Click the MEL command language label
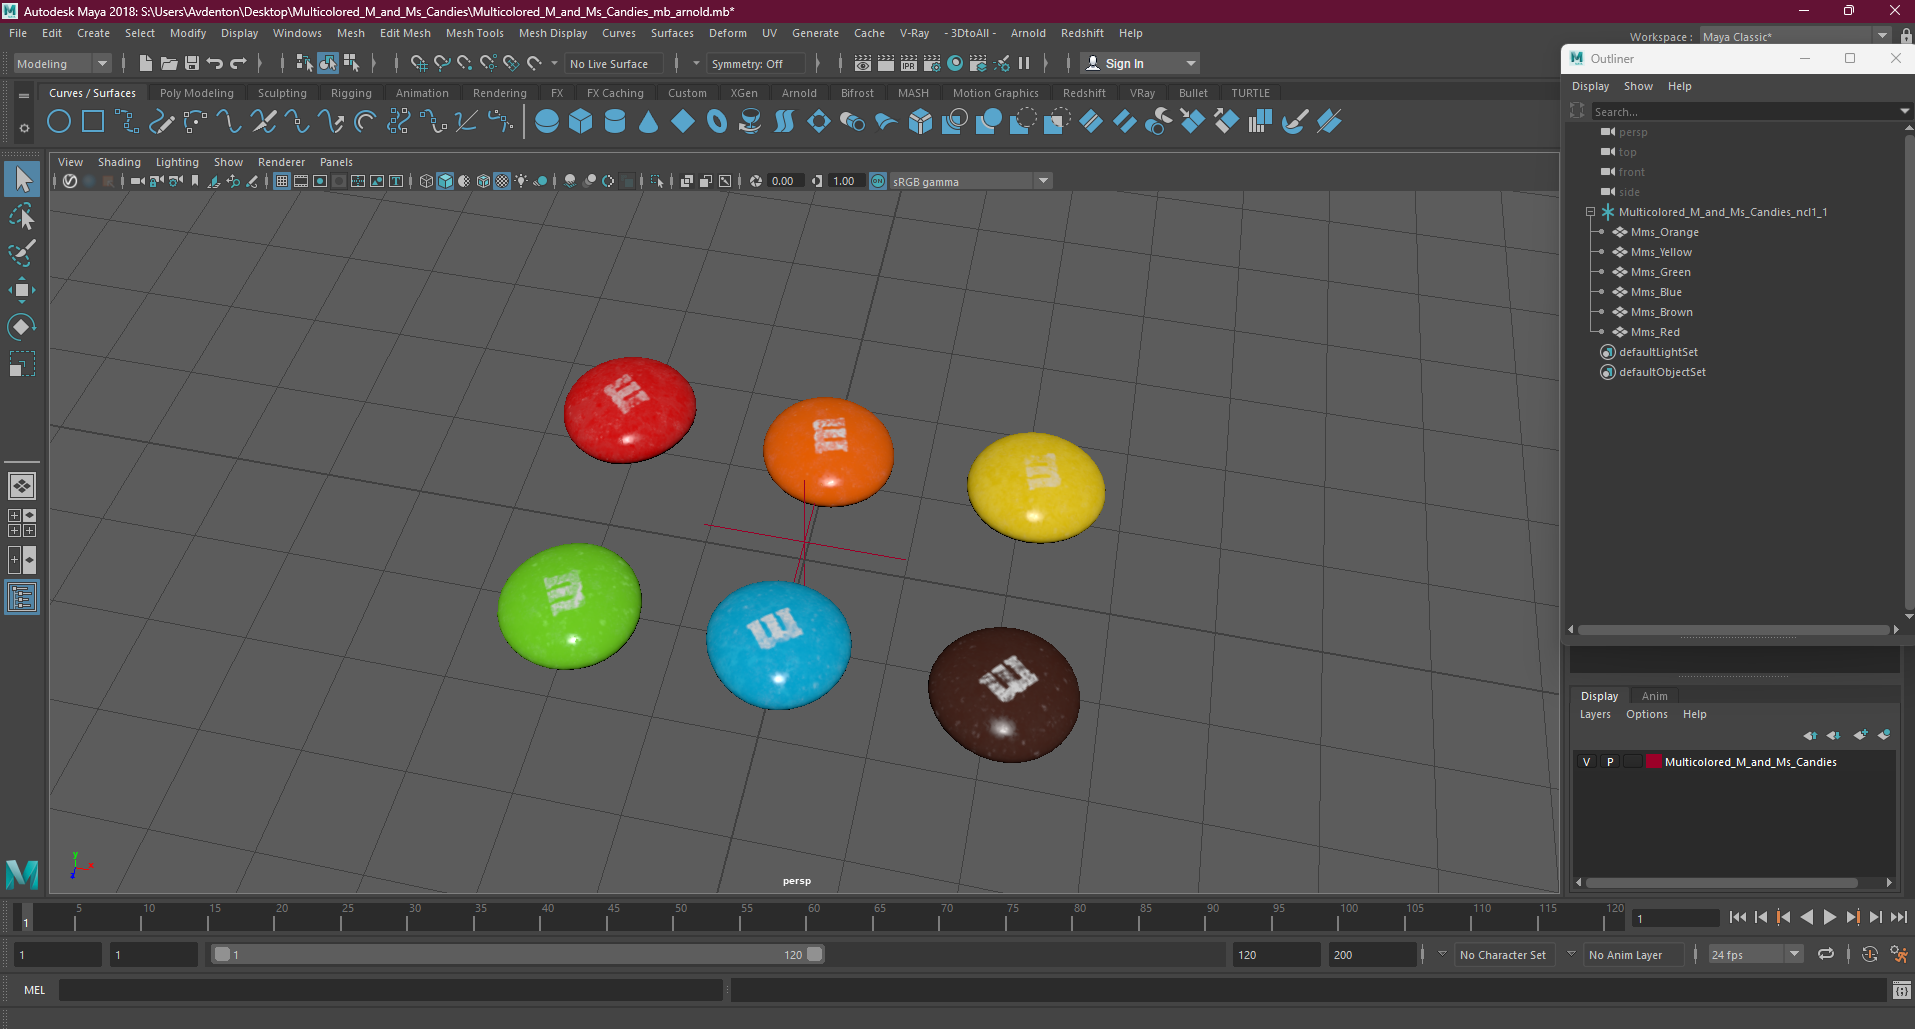Screen dimensions: 1915x1029 coord(35,990)
